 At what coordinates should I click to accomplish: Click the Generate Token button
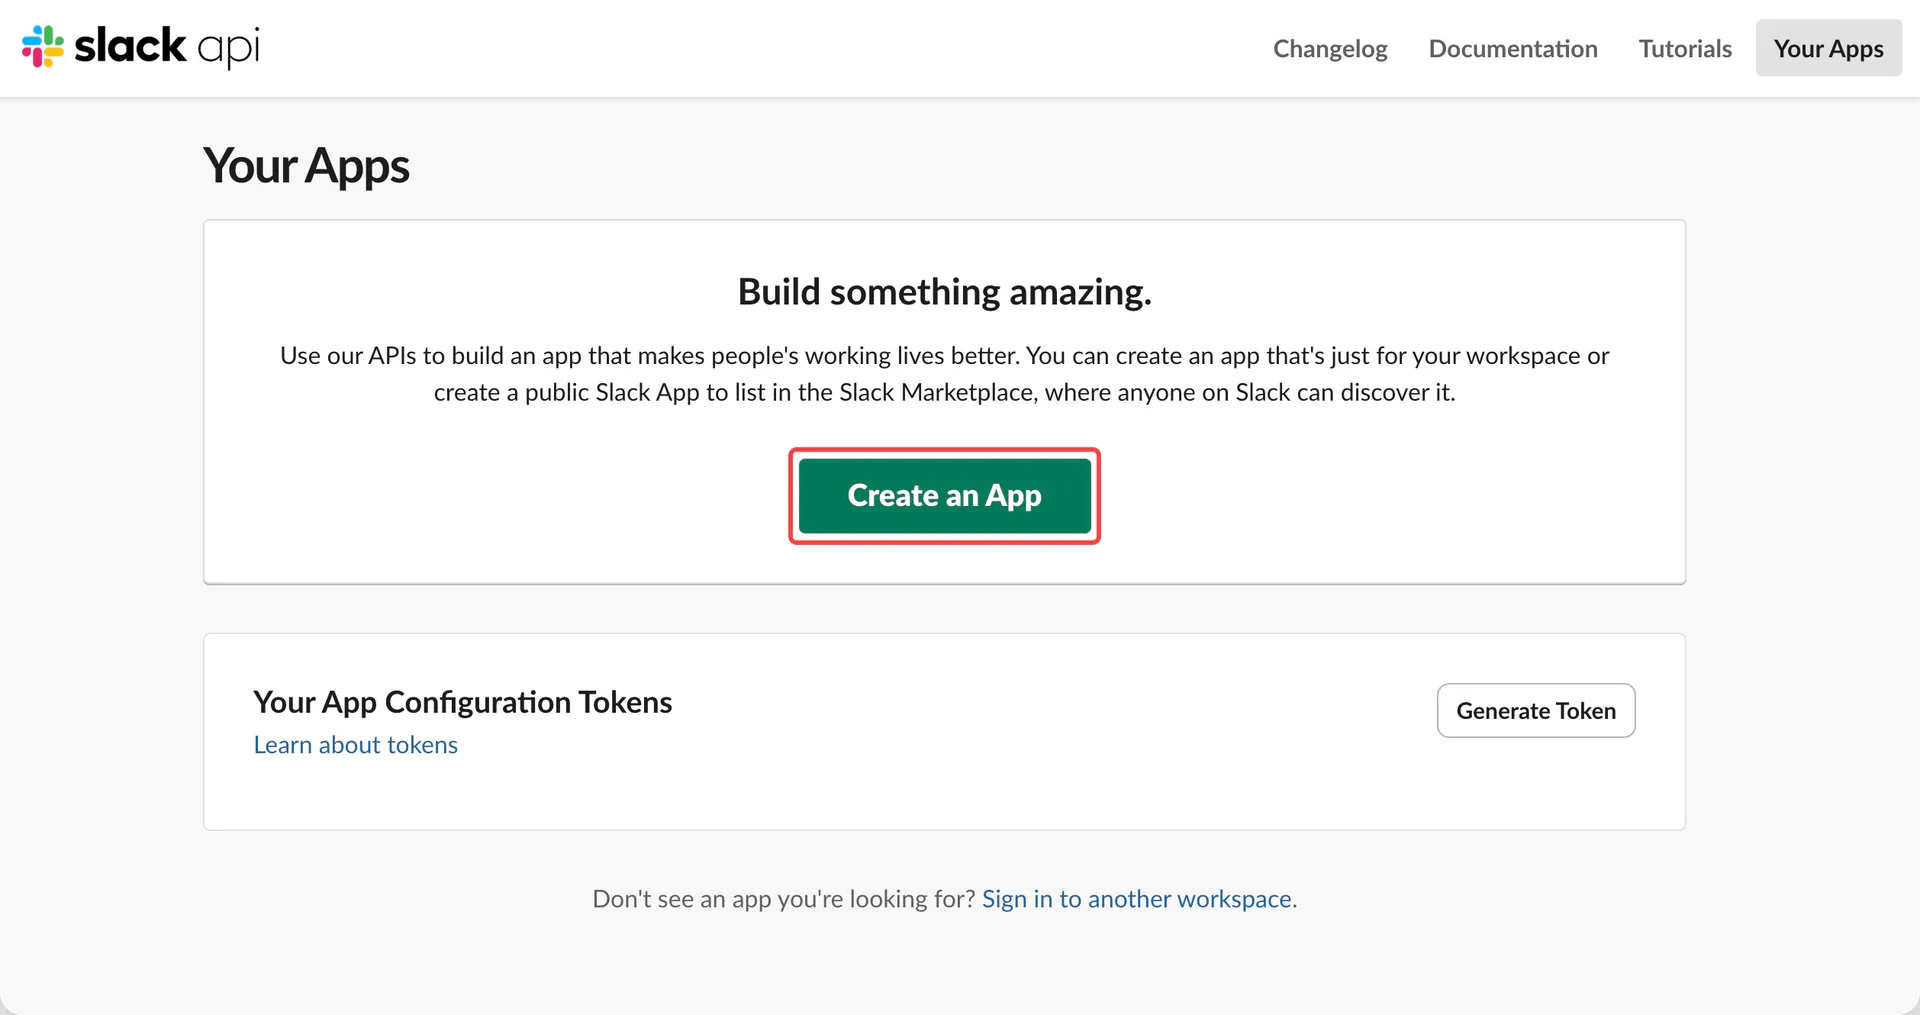(1536, 711)
